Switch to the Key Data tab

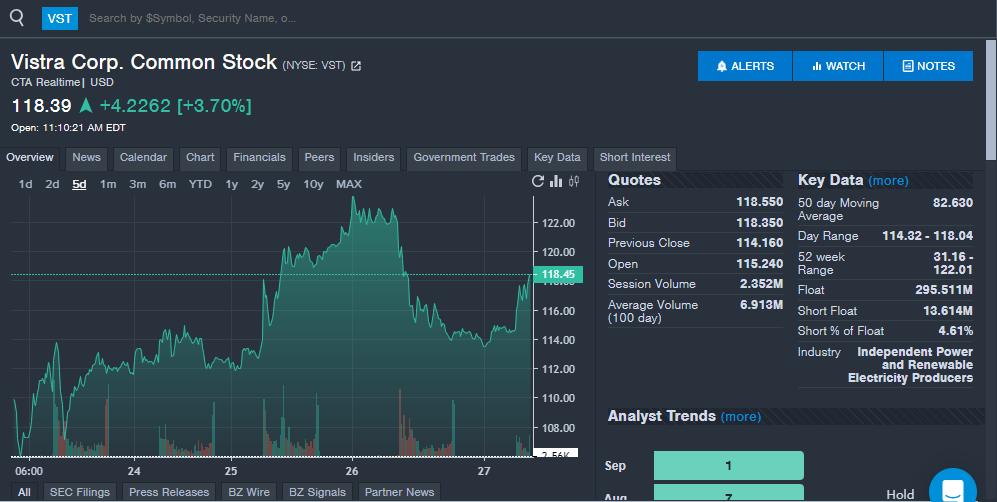tap(557, 158)
